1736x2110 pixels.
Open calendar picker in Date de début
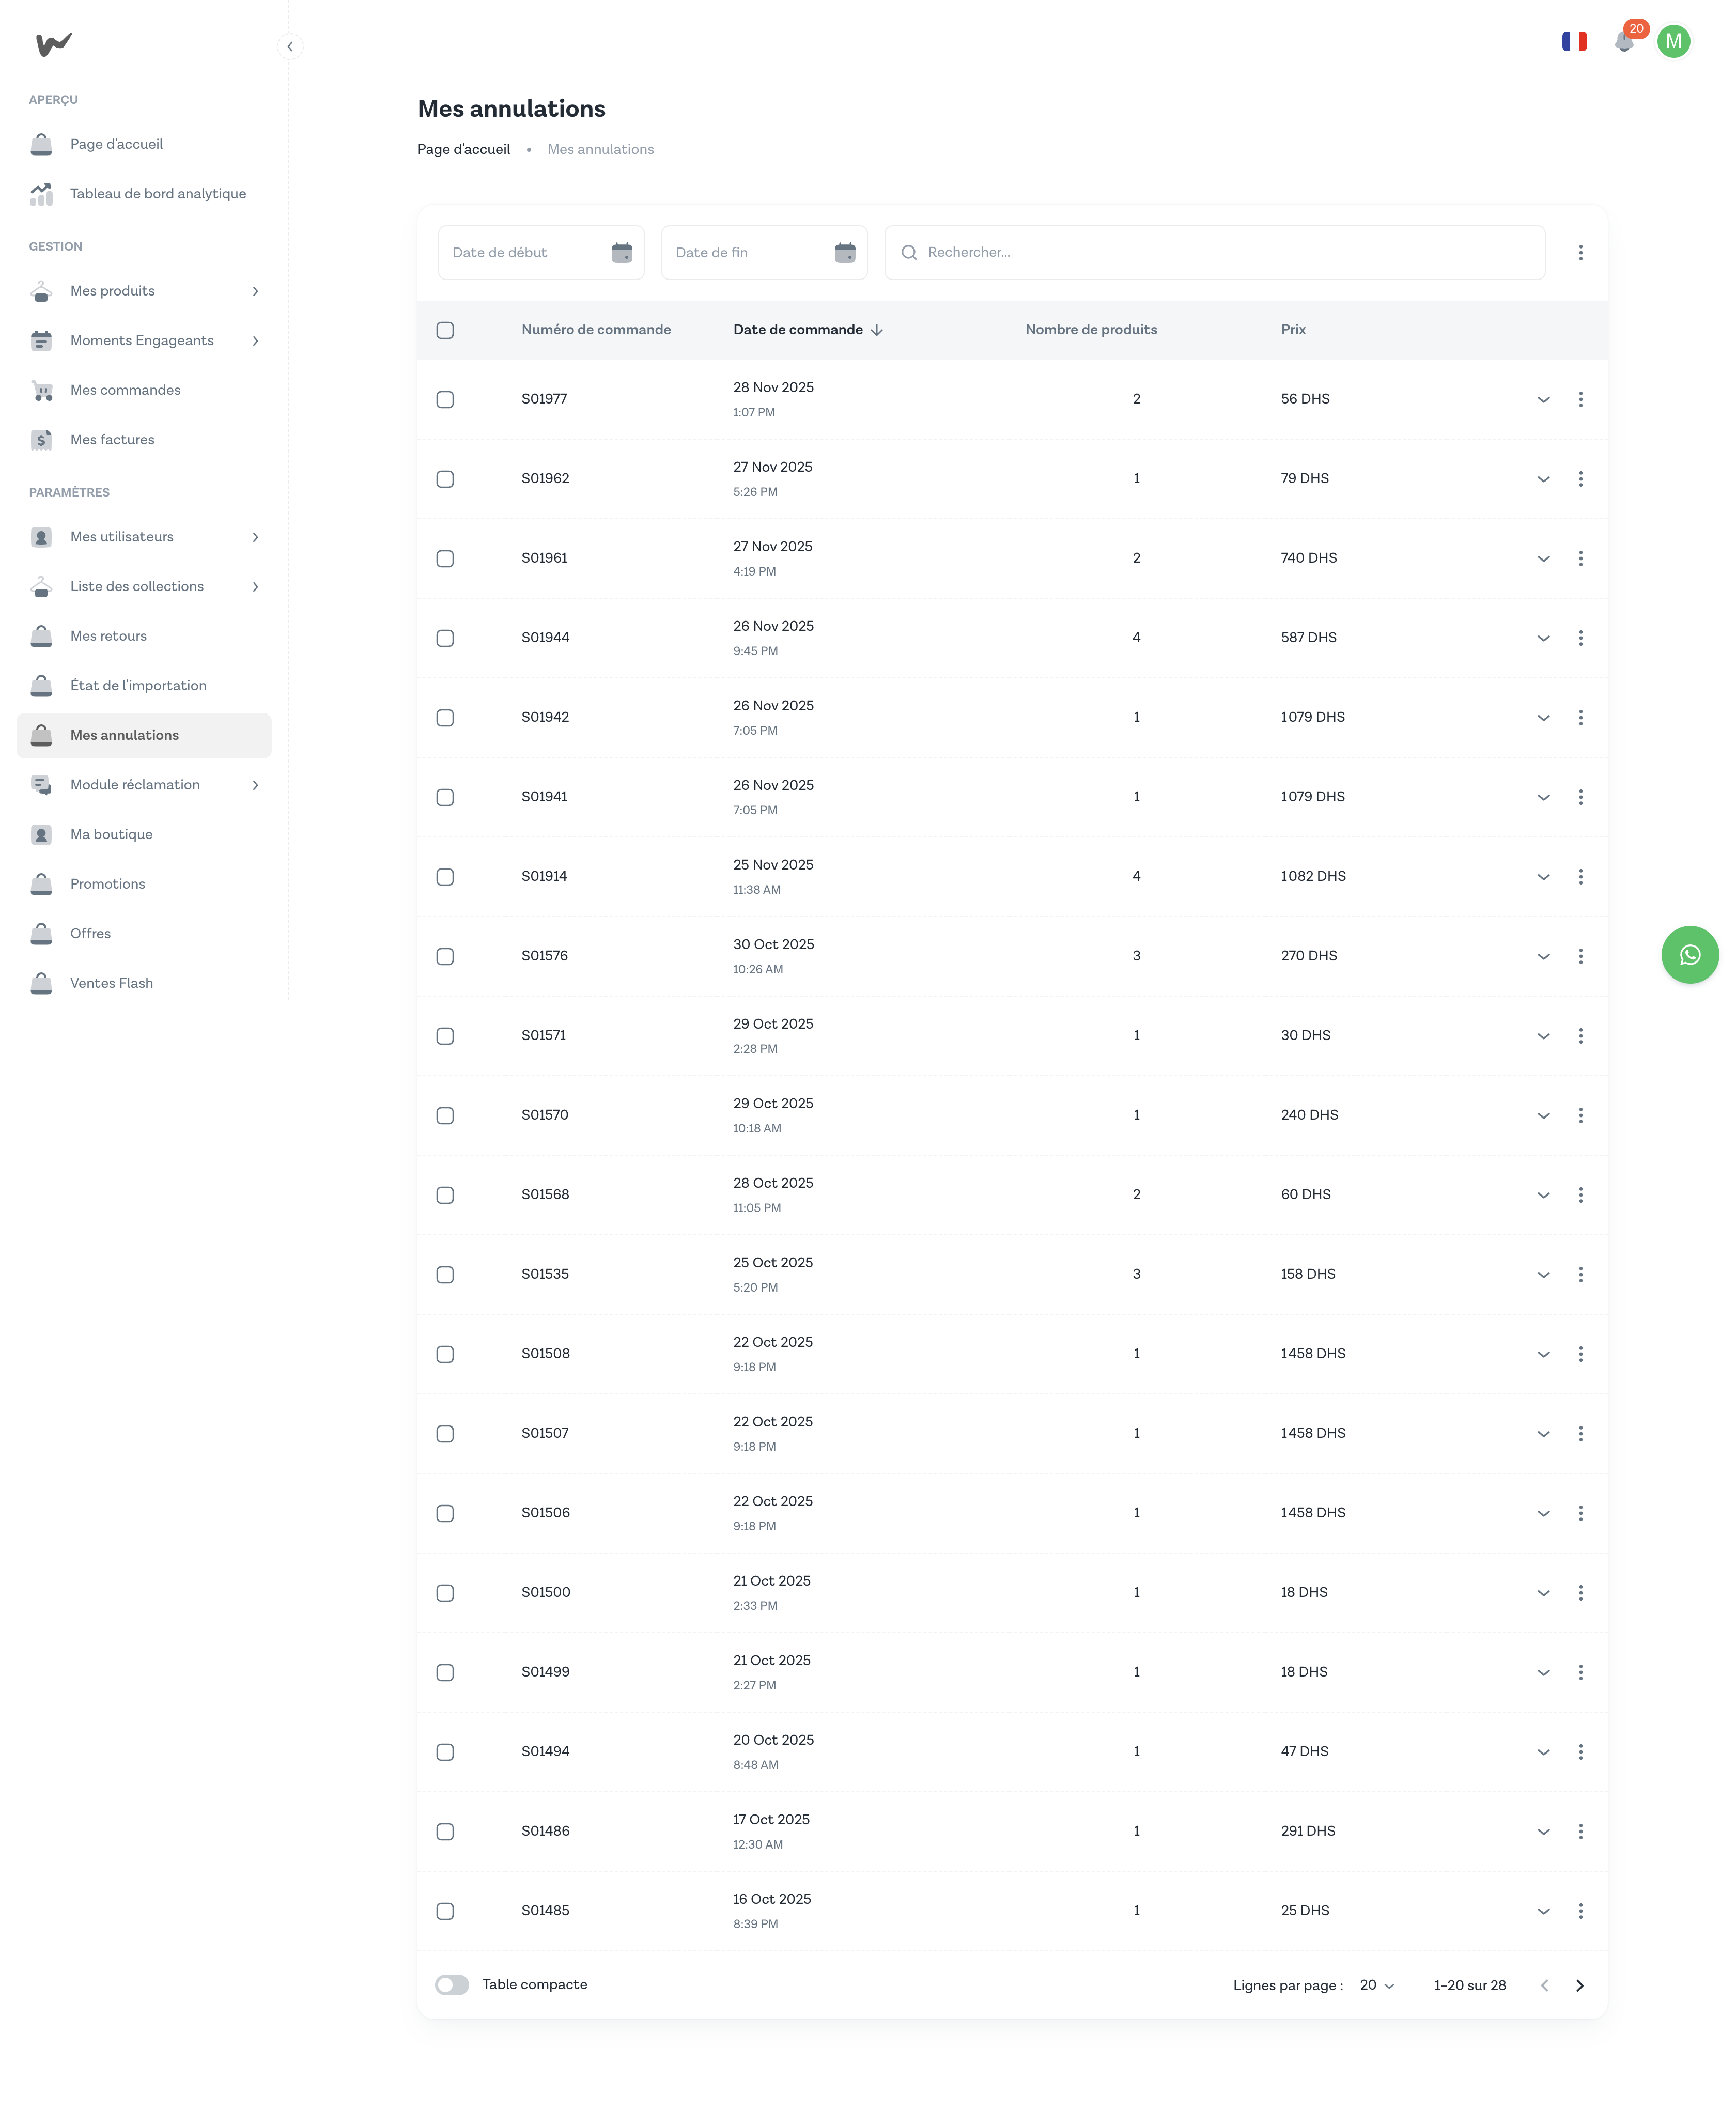coord(621,253)
